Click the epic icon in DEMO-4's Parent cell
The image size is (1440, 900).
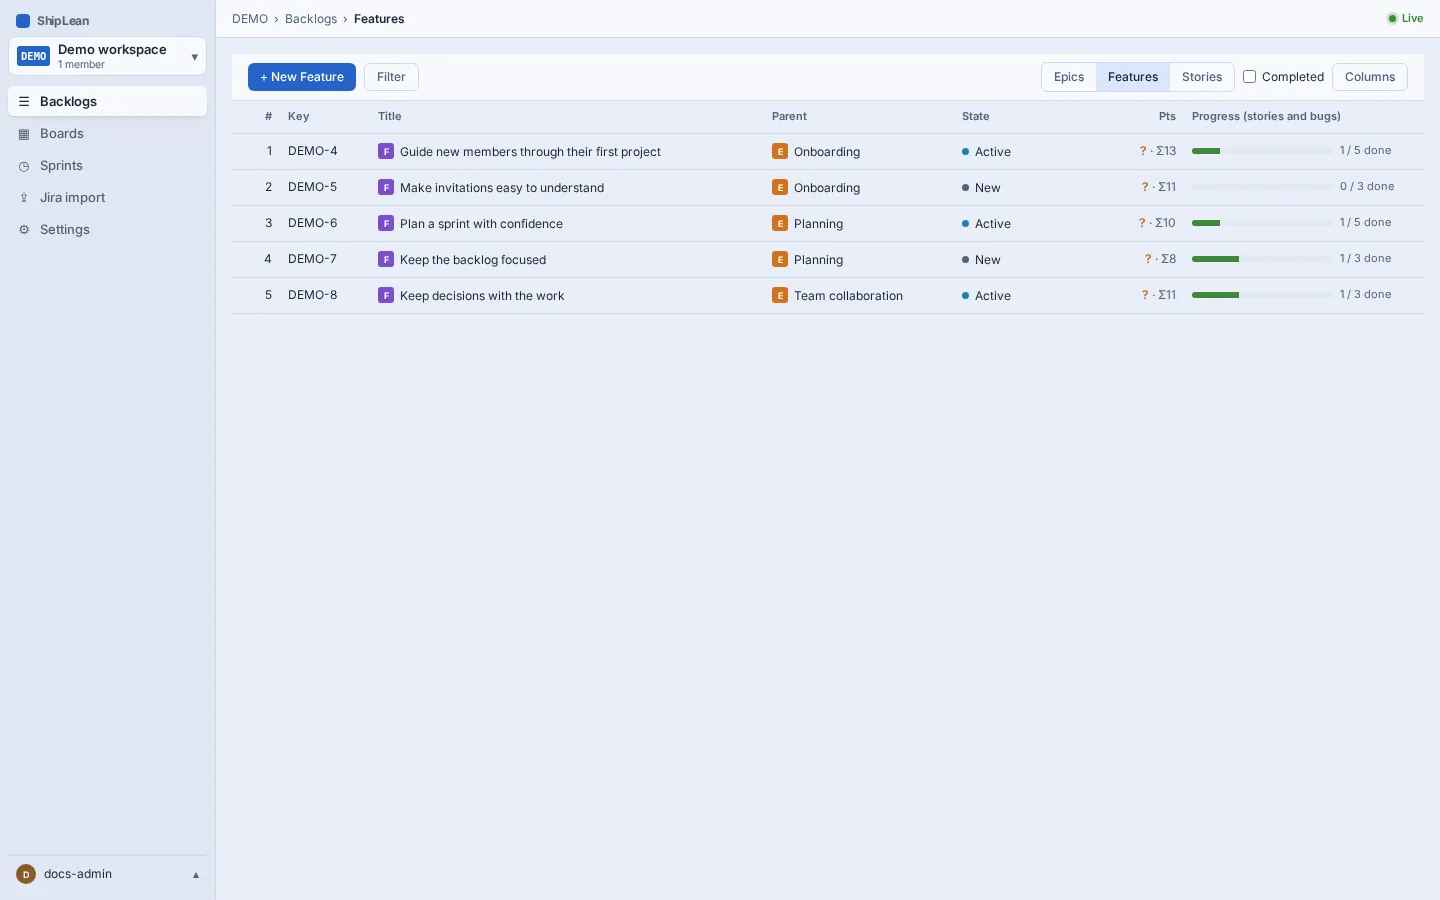pos(780,152)
